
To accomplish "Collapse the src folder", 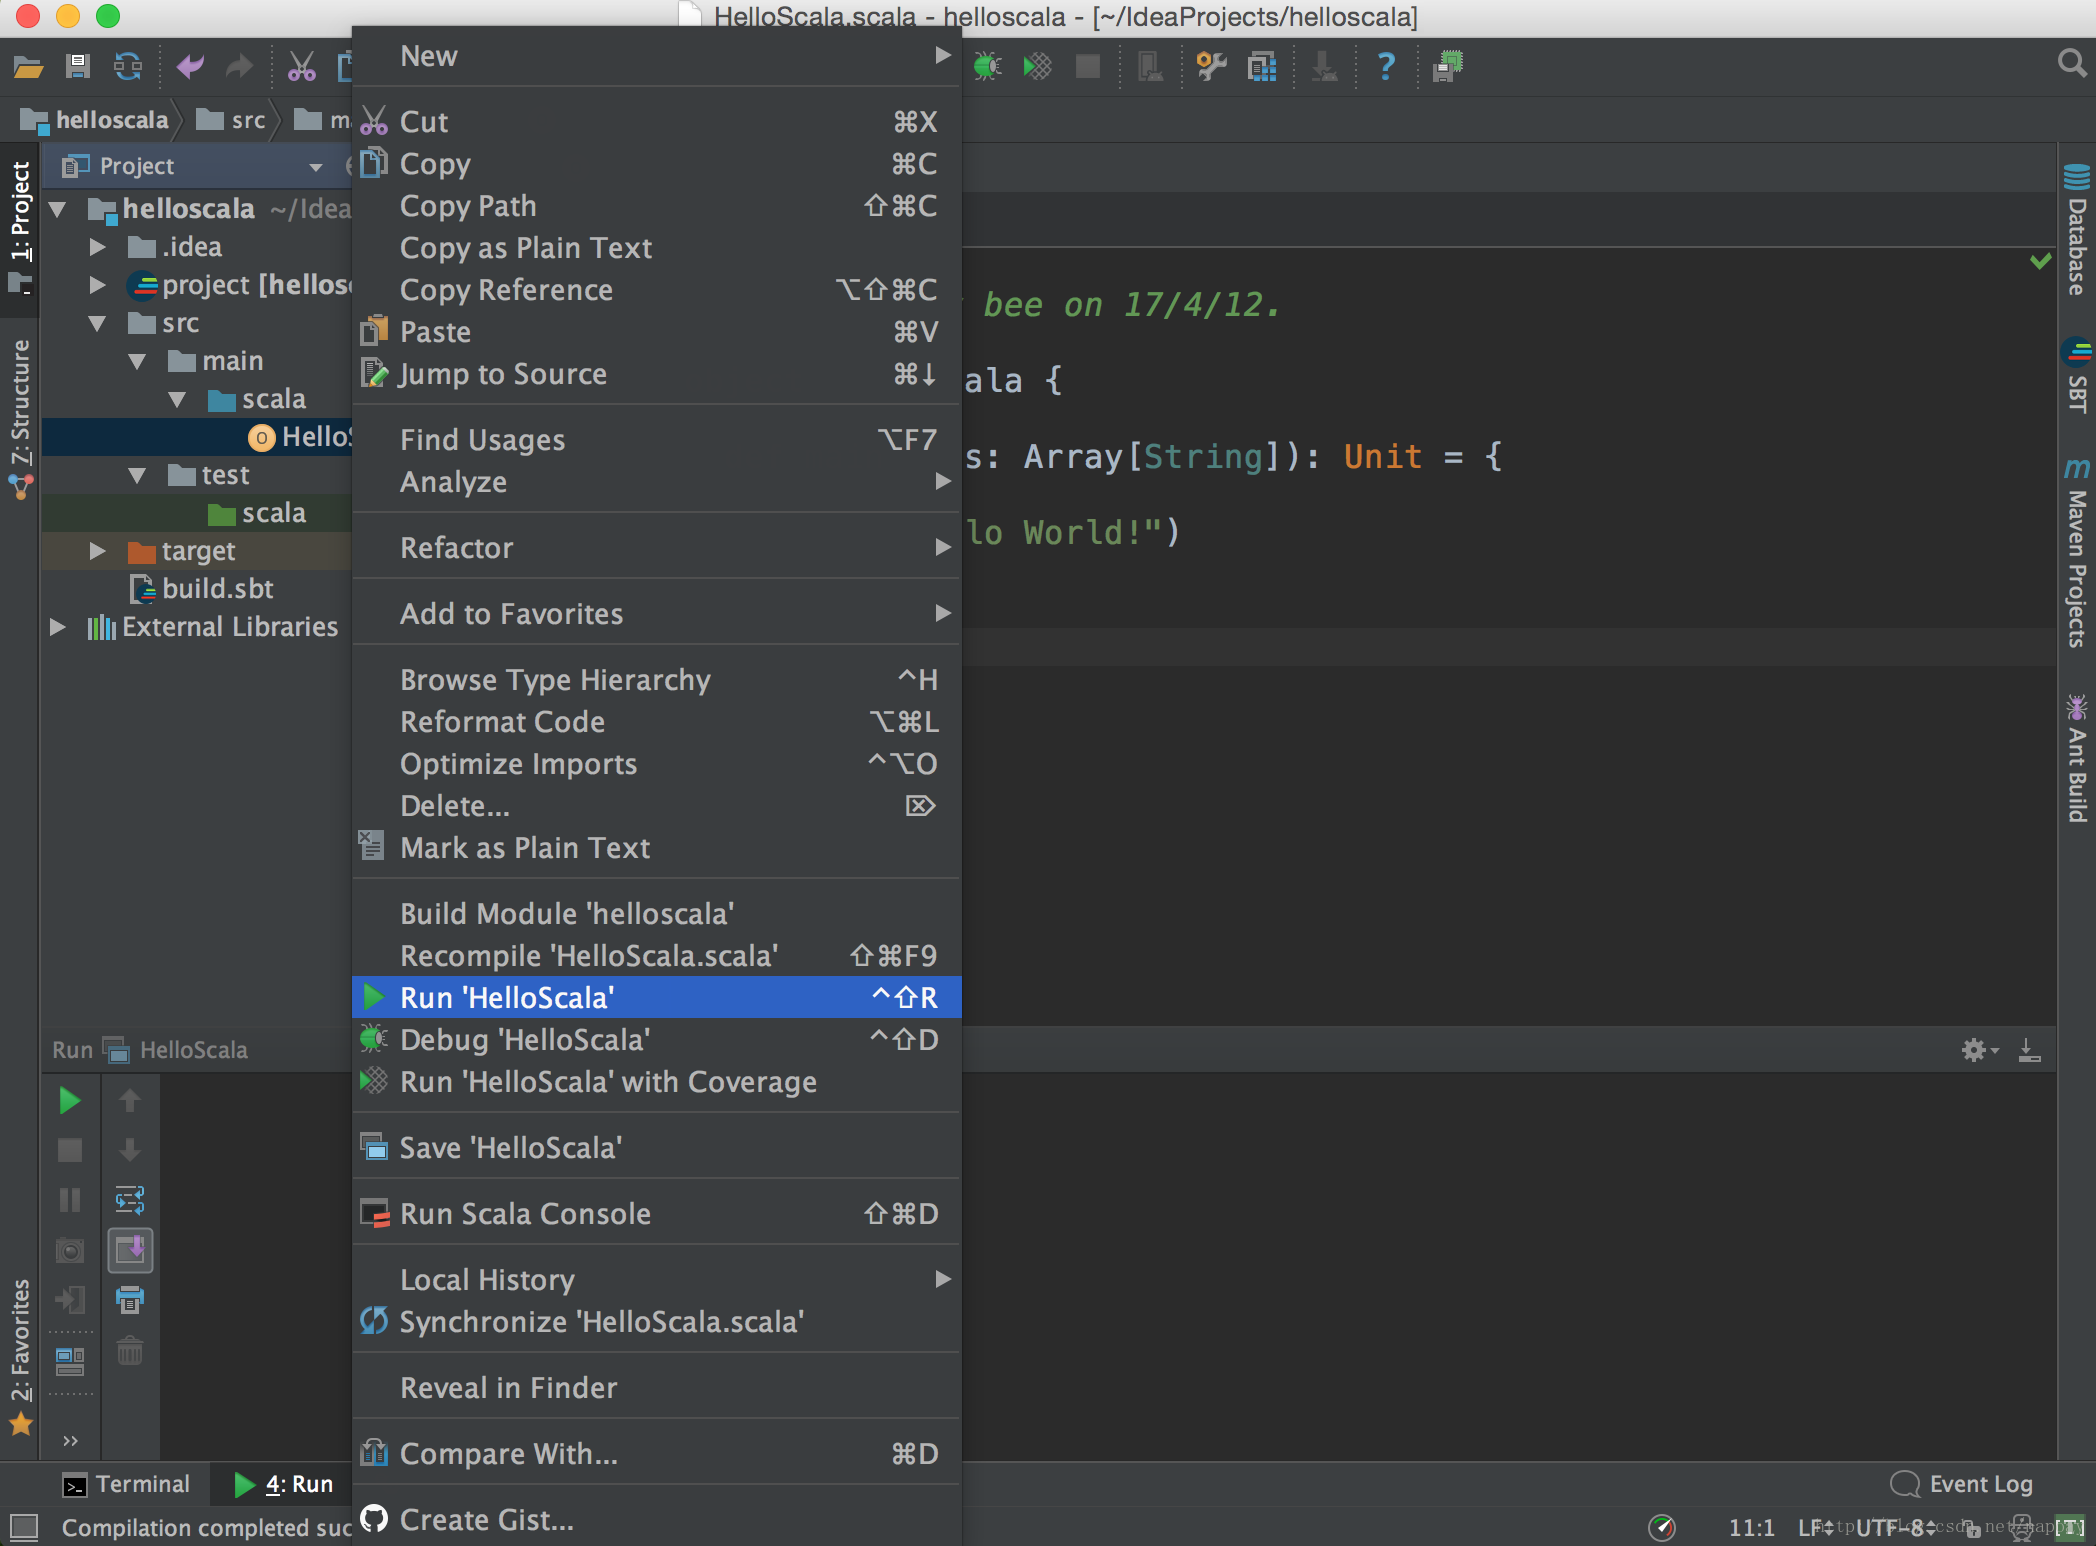I will (x=97, y=323).
